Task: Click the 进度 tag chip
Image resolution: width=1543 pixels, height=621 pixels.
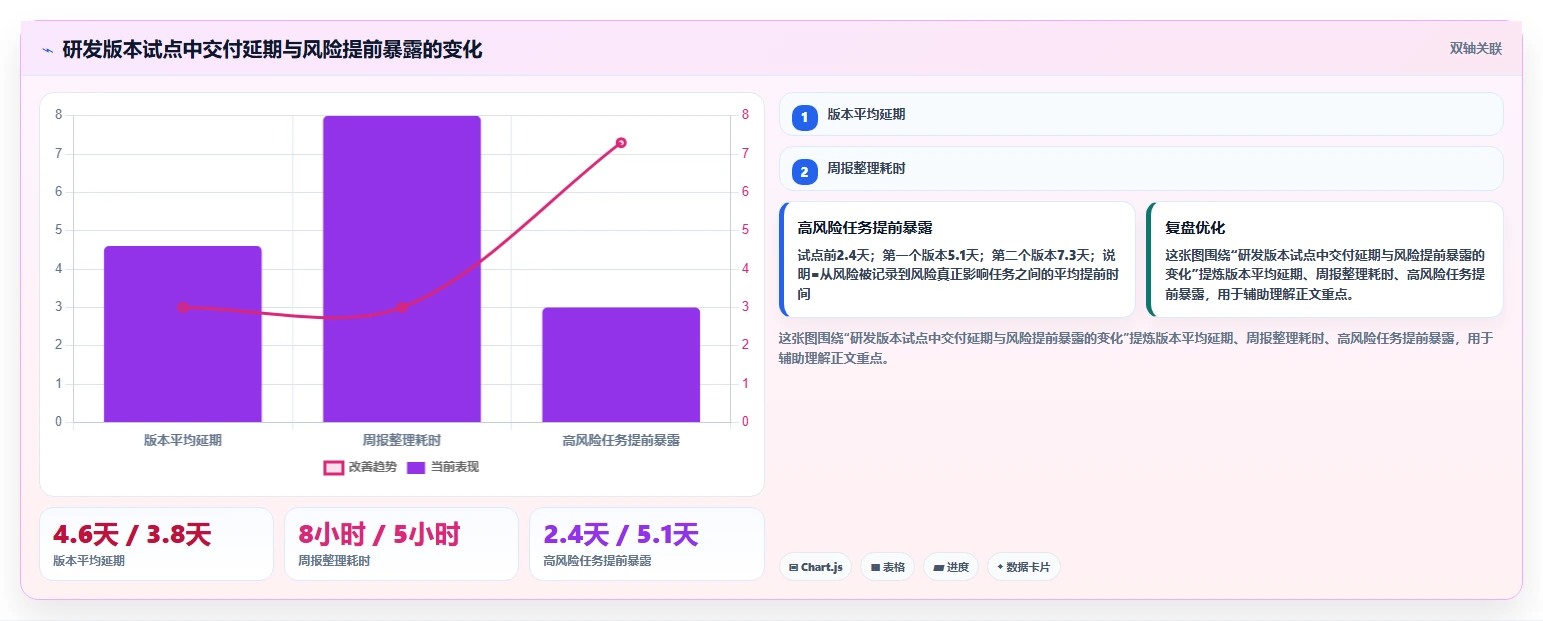Action: [x=951, y=567]
